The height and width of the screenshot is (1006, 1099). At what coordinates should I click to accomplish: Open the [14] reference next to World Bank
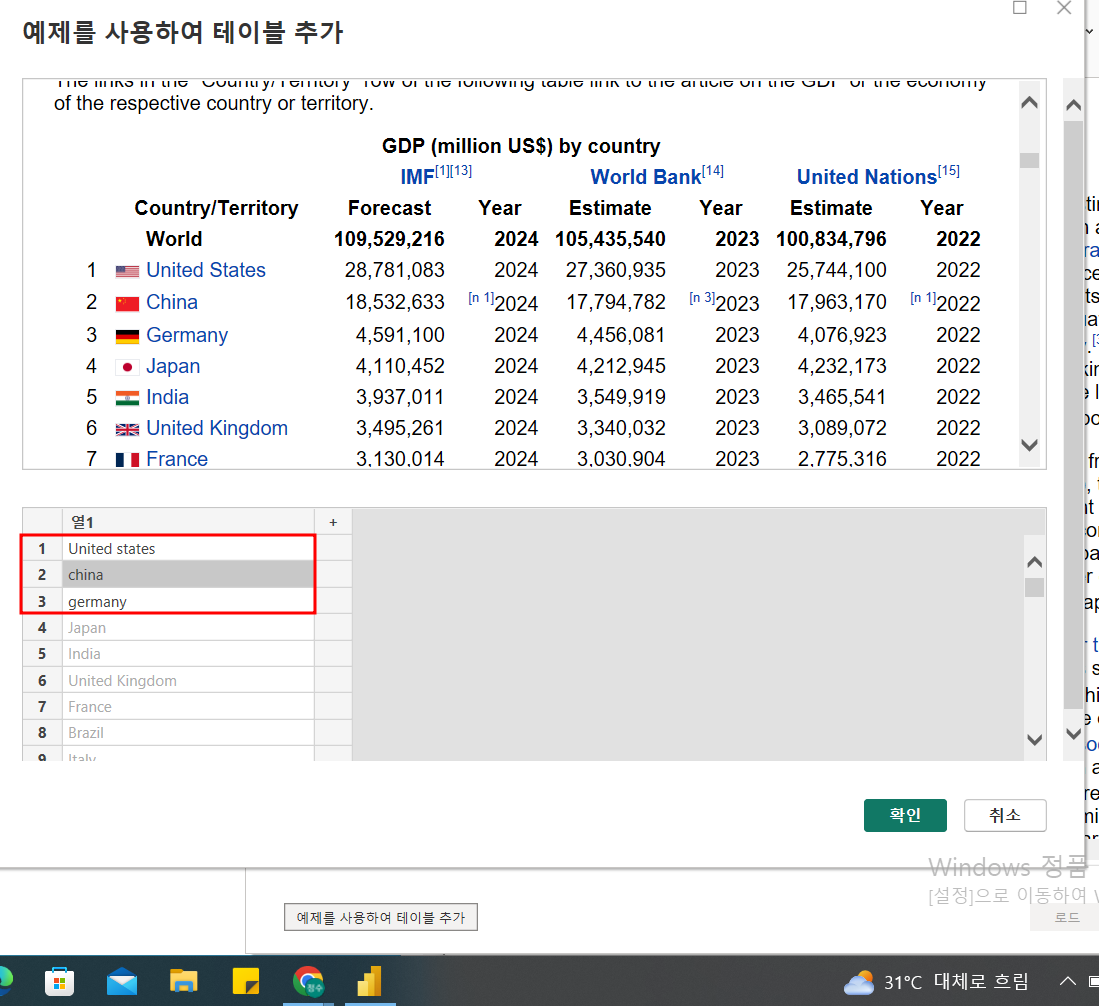click(x=713, y=170)
